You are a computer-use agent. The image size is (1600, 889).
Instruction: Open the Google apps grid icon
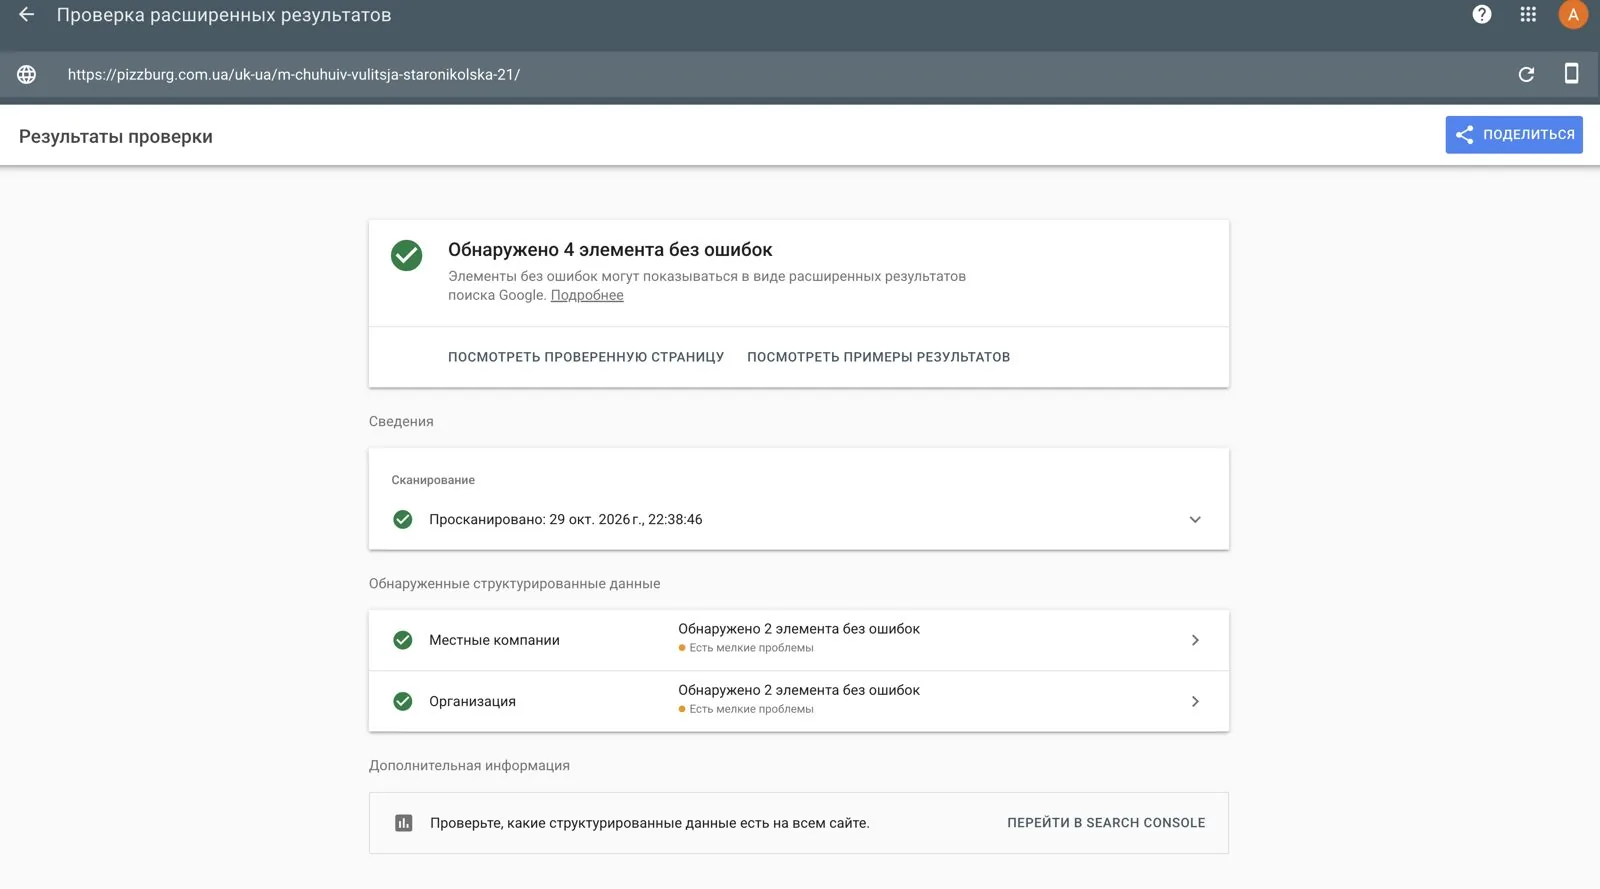[x=1528, y=14]
